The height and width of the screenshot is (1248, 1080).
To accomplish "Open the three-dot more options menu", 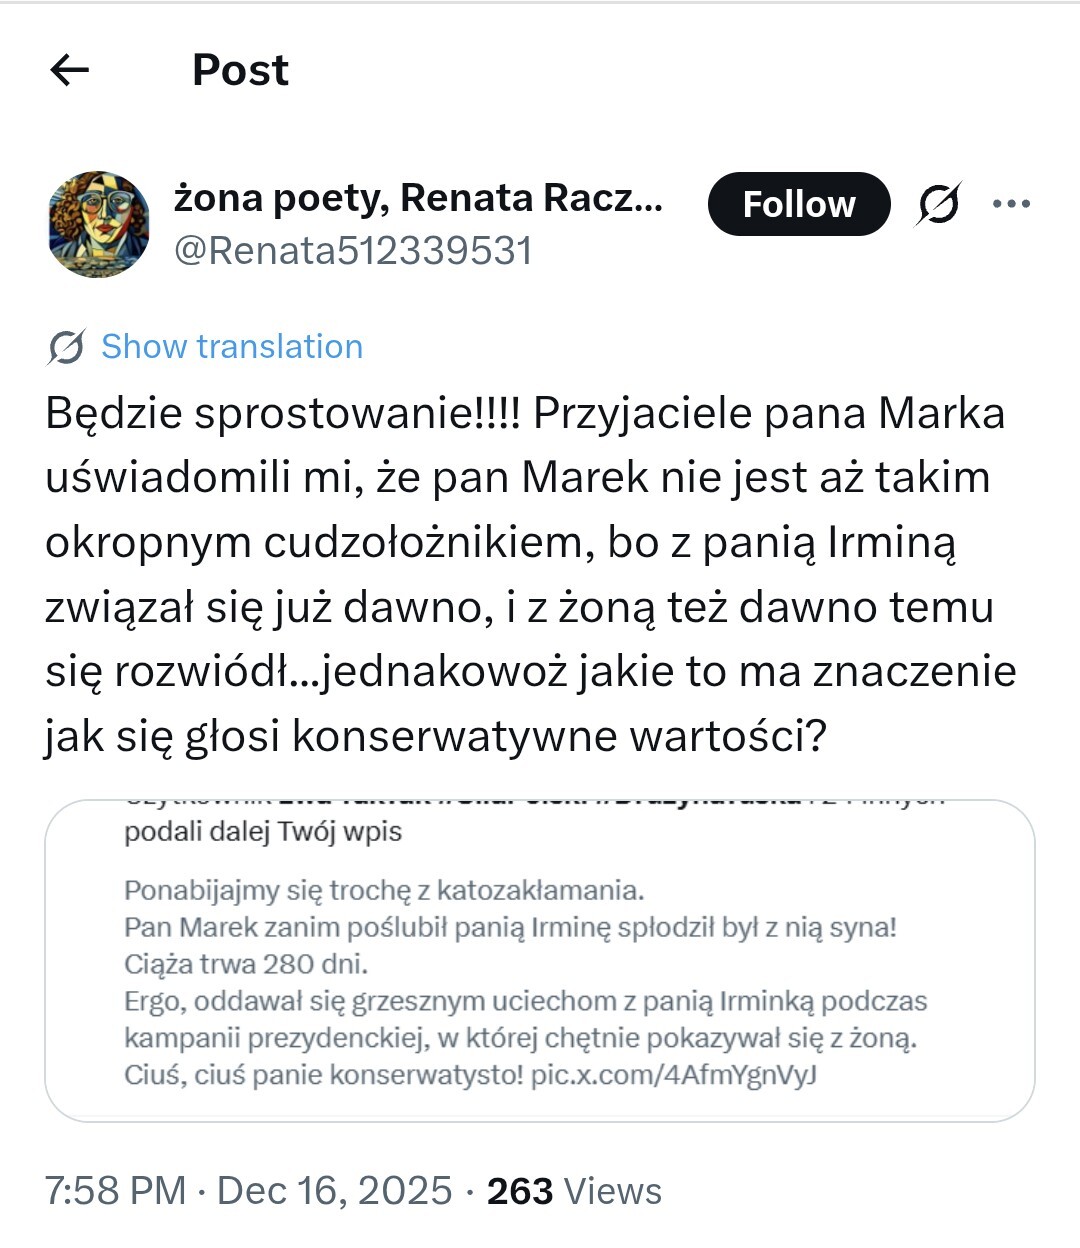I will [1011, 204].
